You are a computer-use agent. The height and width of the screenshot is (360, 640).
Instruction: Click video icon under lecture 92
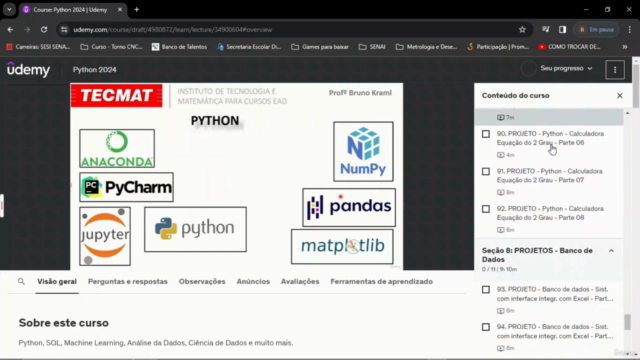(x=500, y=230)
